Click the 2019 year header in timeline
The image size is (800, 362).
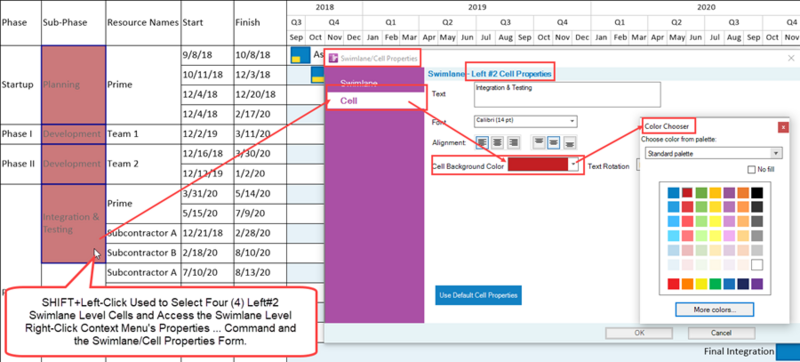(477, 8)
